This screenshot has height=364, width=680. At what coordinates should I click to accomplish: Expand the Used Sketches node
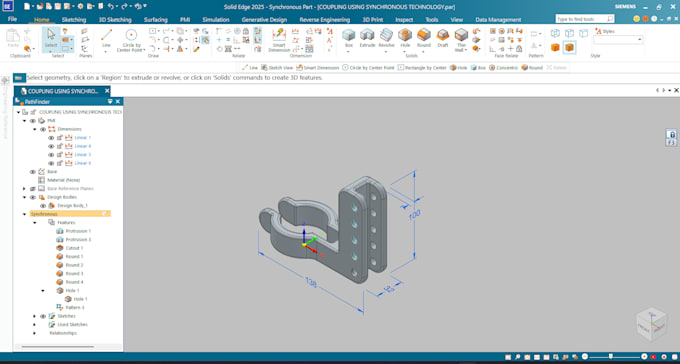(x=35, y=325)
